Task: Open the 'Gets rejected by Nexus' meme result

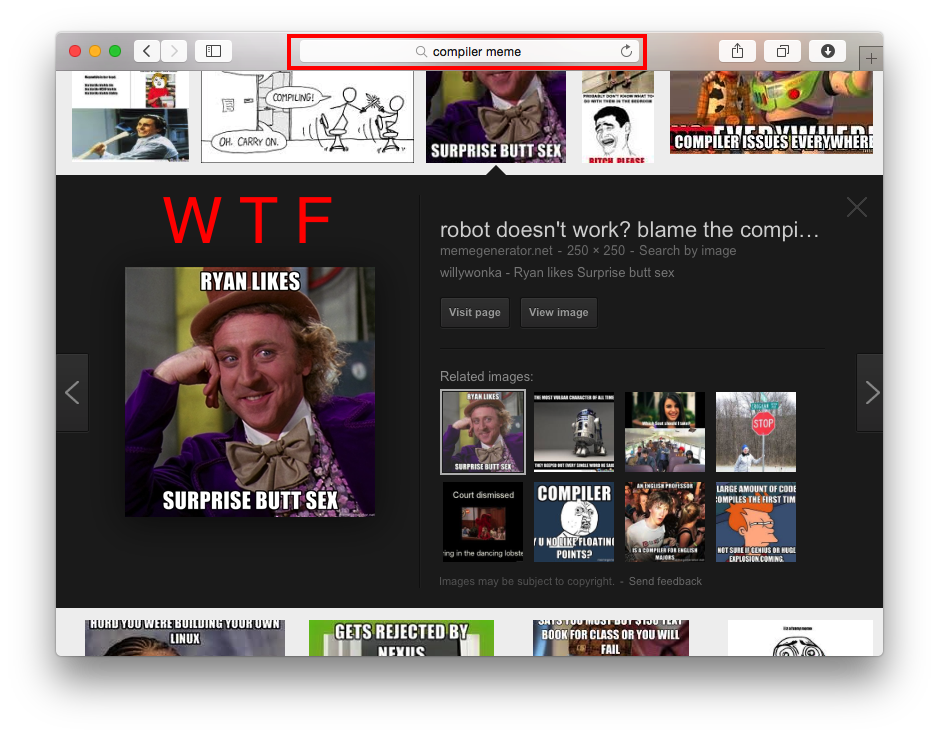Action: click(401, 638)
